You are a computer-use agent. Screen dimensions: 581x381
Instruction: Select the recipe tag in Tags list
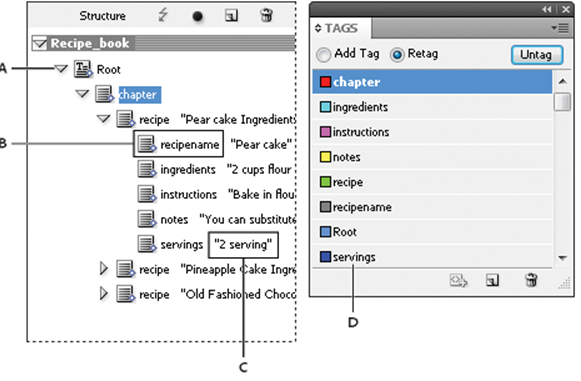tap(432, 182)
